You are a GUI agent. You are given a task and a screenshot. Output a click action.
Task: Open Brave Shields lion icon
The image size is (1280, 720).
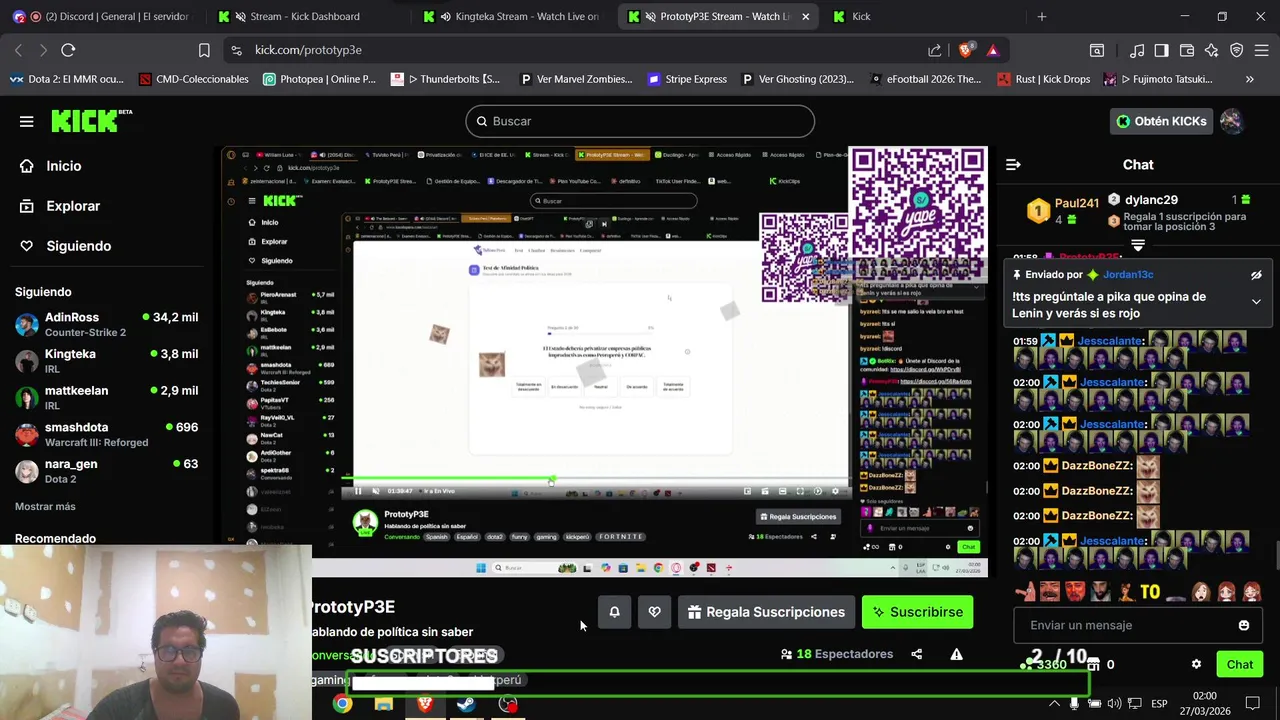[x=966, y=50]
